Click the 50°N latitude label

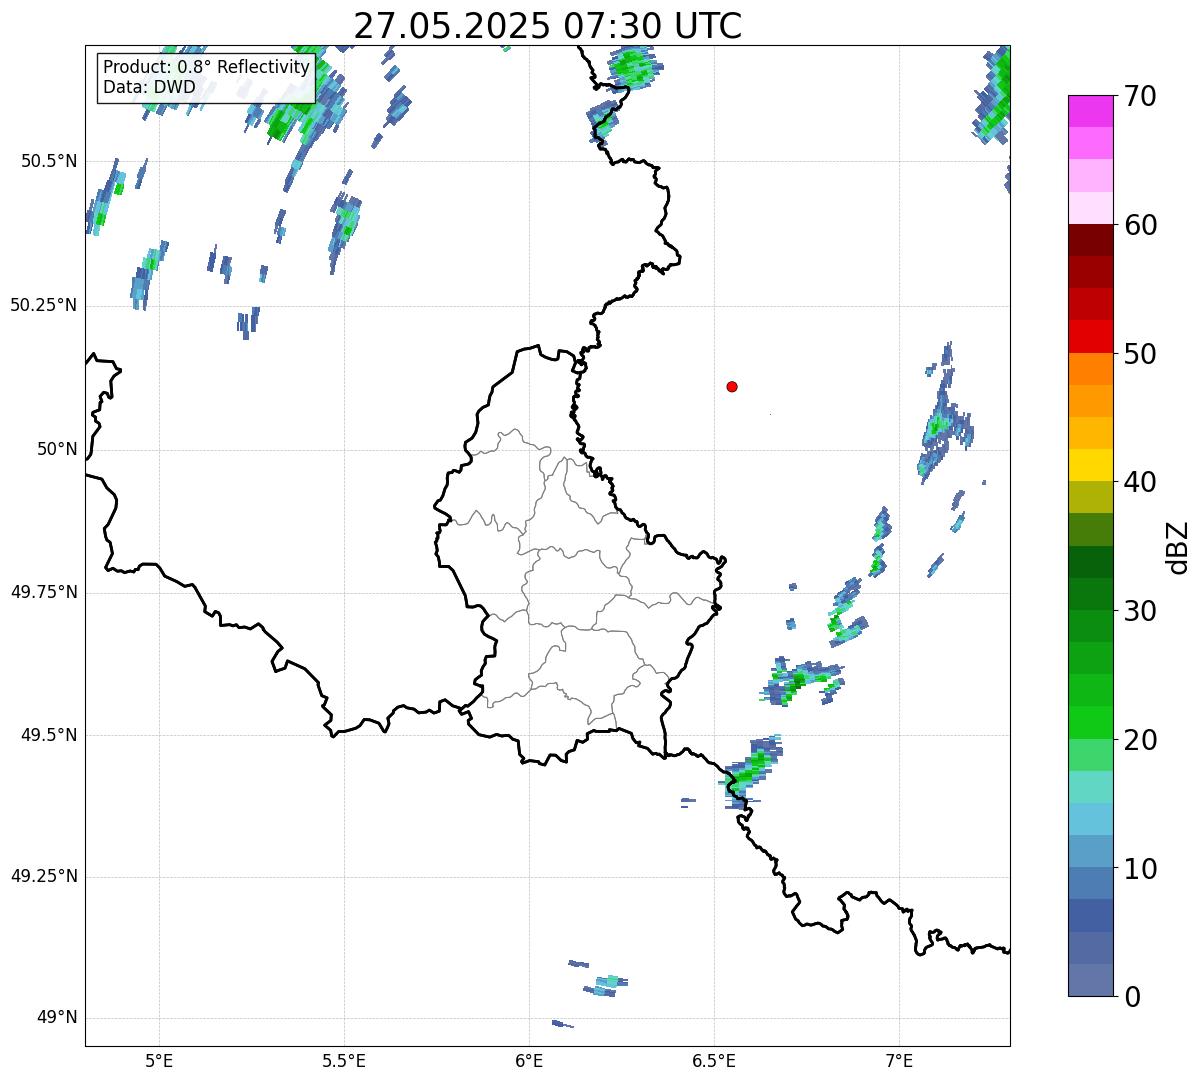[x=57, y=450]
